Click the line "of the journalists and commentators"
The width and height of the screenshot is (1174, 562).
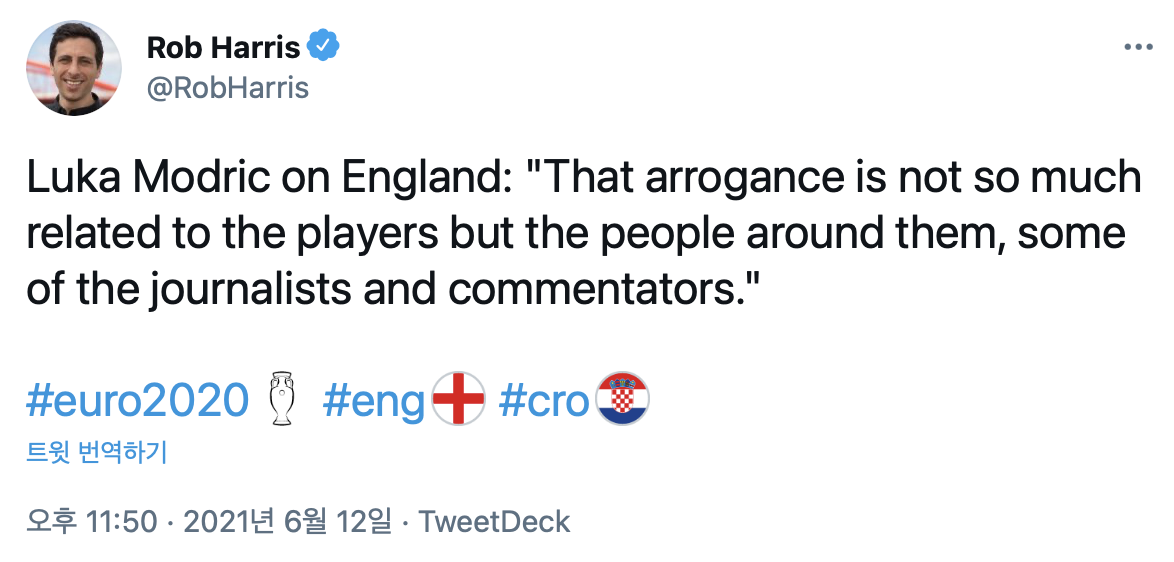point(392,290)
